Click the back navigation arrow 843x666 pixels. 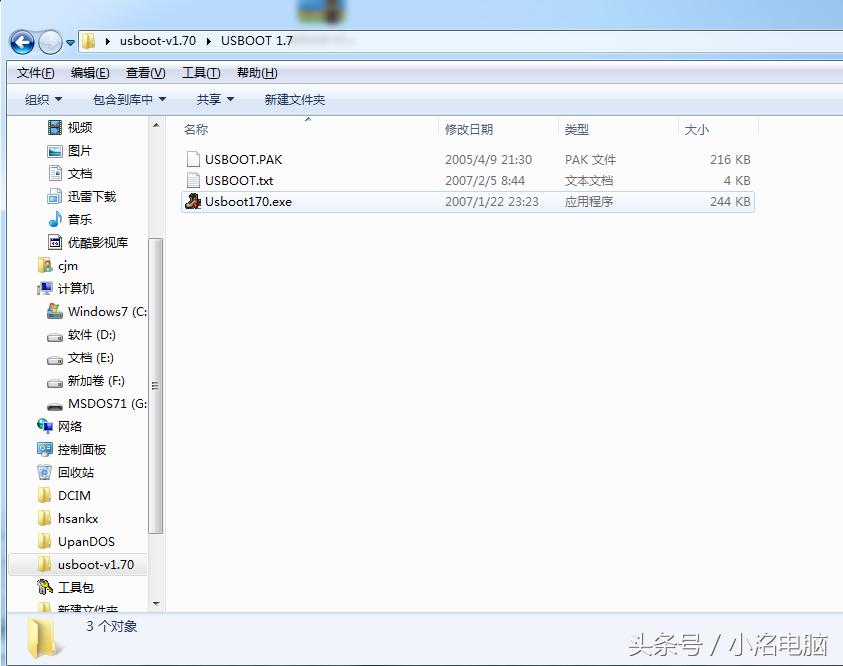(x=21, y=42)
